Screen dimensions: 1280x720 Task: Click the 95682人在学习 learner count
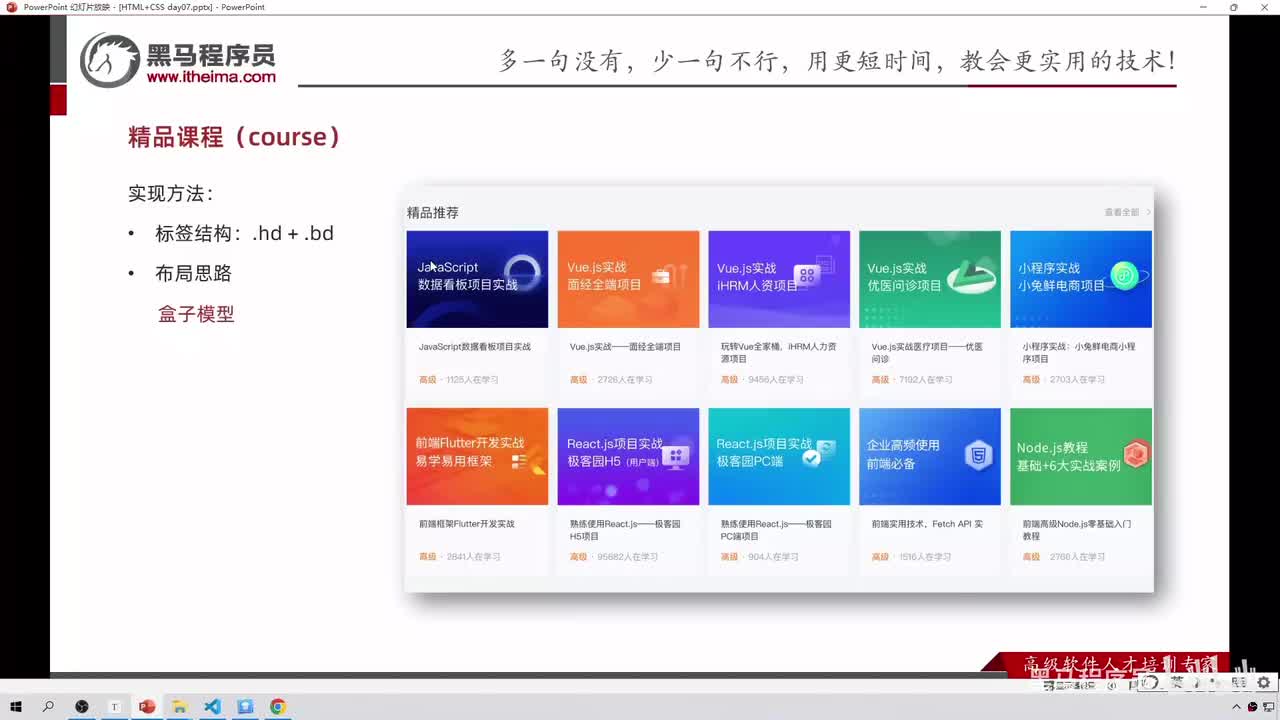[627, 557]
